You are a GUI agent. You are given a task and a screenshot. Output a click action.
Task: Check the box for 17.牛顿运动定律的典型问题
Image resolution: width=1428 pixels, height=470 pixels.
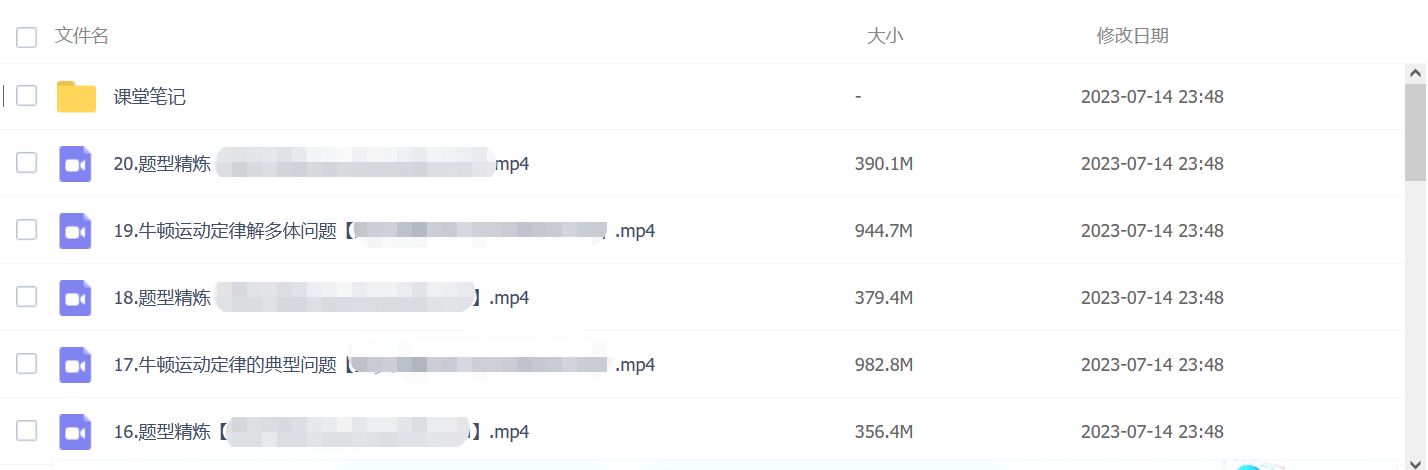tap(26, 364)
